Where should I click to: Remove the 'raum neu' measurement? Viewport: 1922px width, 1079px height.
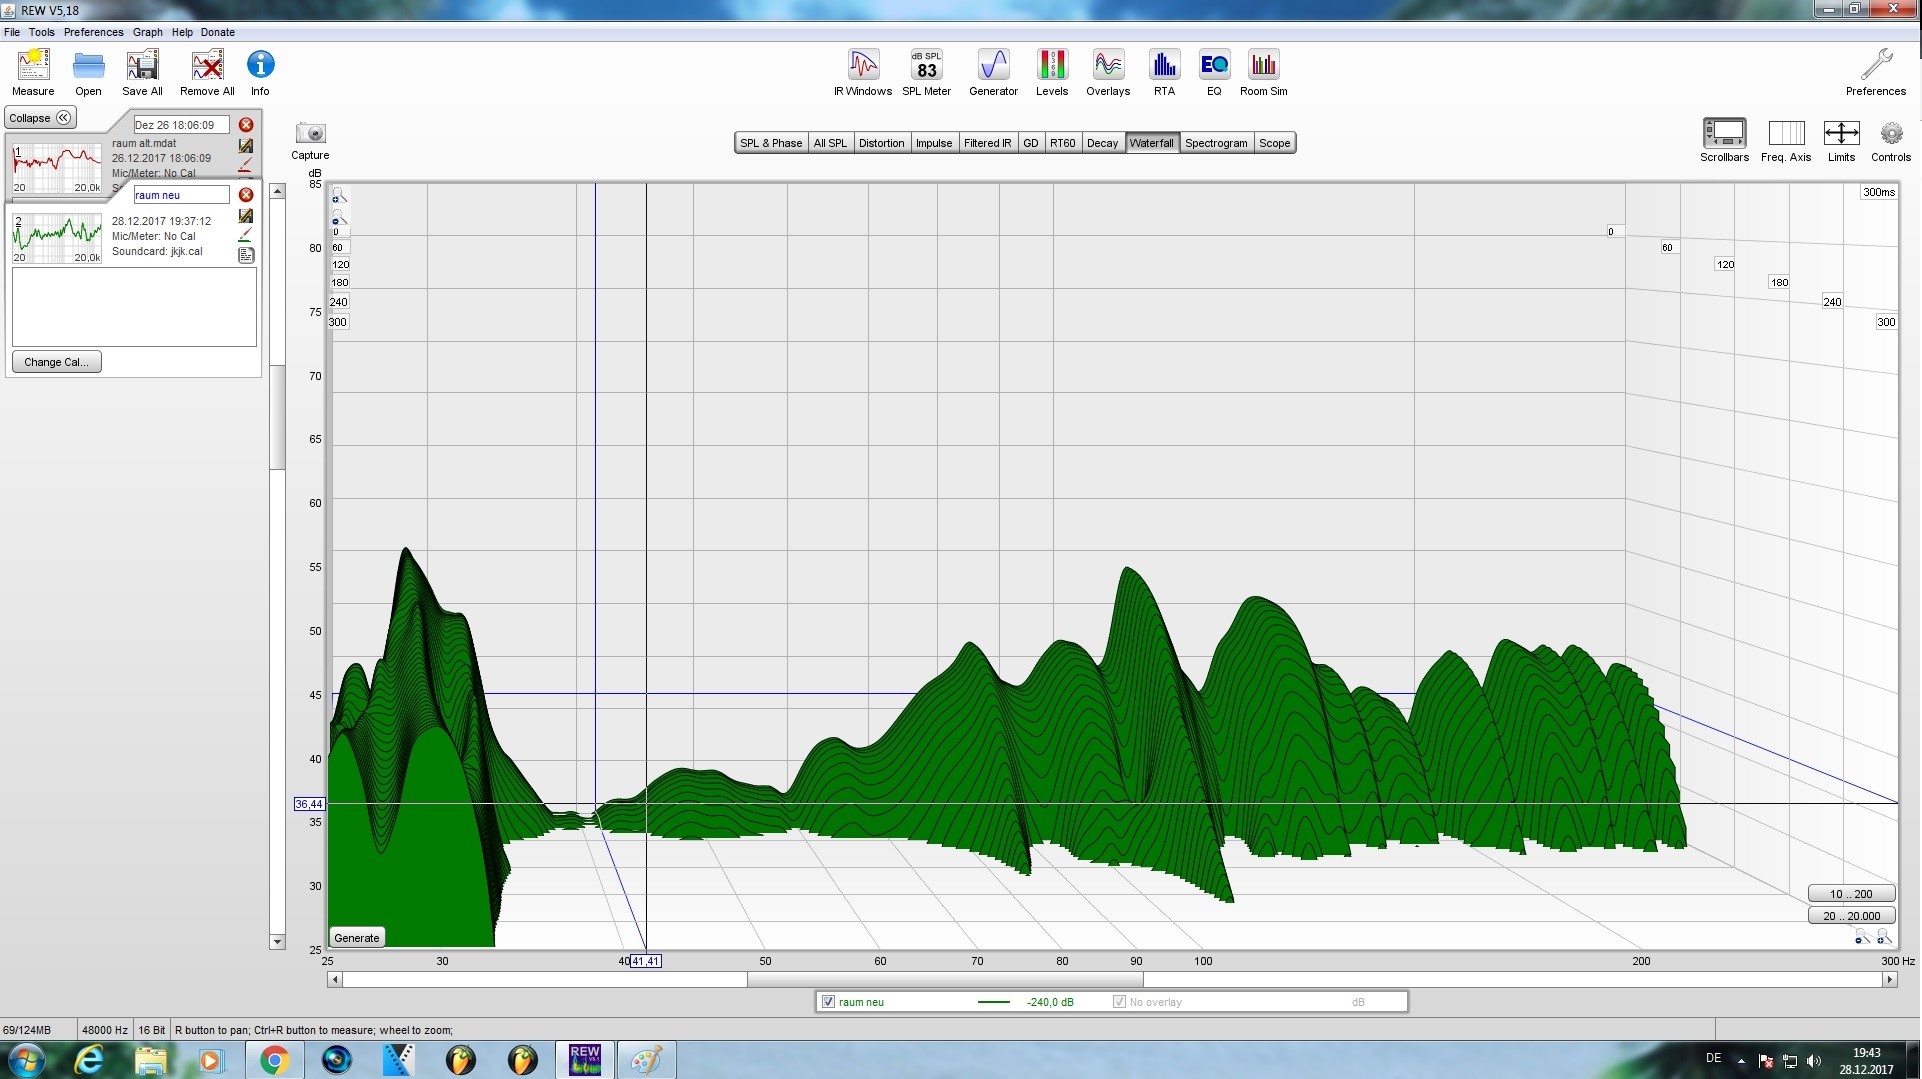pyautogui.click(x=246, y=195)
